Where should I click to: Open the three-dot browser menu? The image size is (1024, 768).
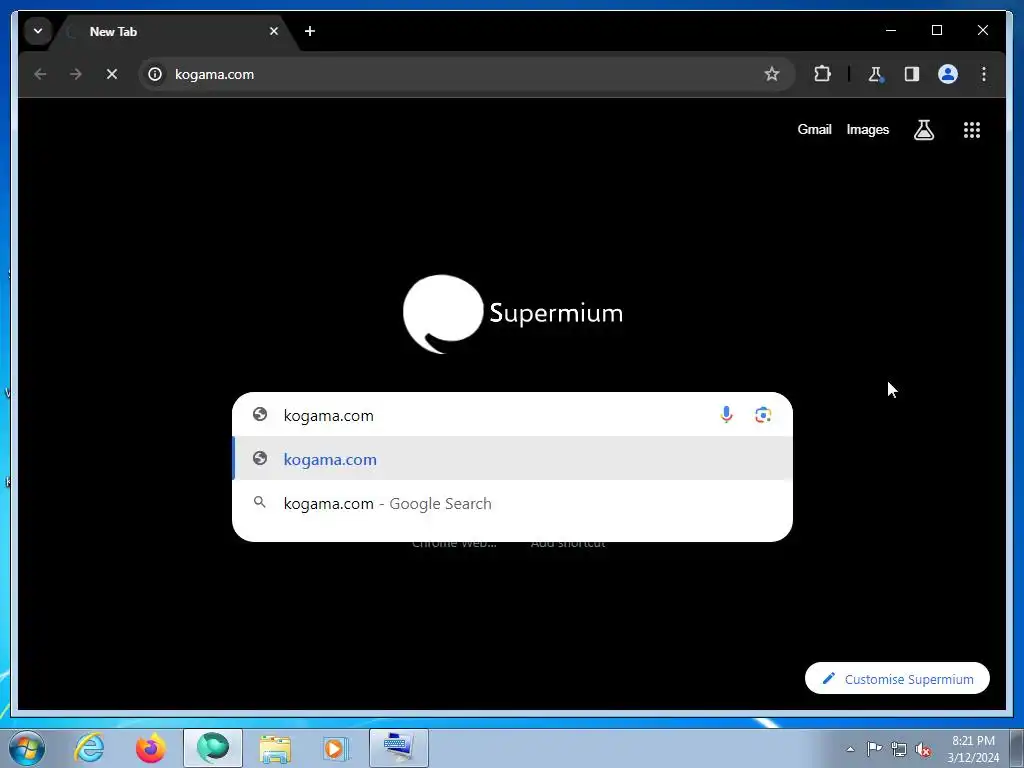(984, 74)
